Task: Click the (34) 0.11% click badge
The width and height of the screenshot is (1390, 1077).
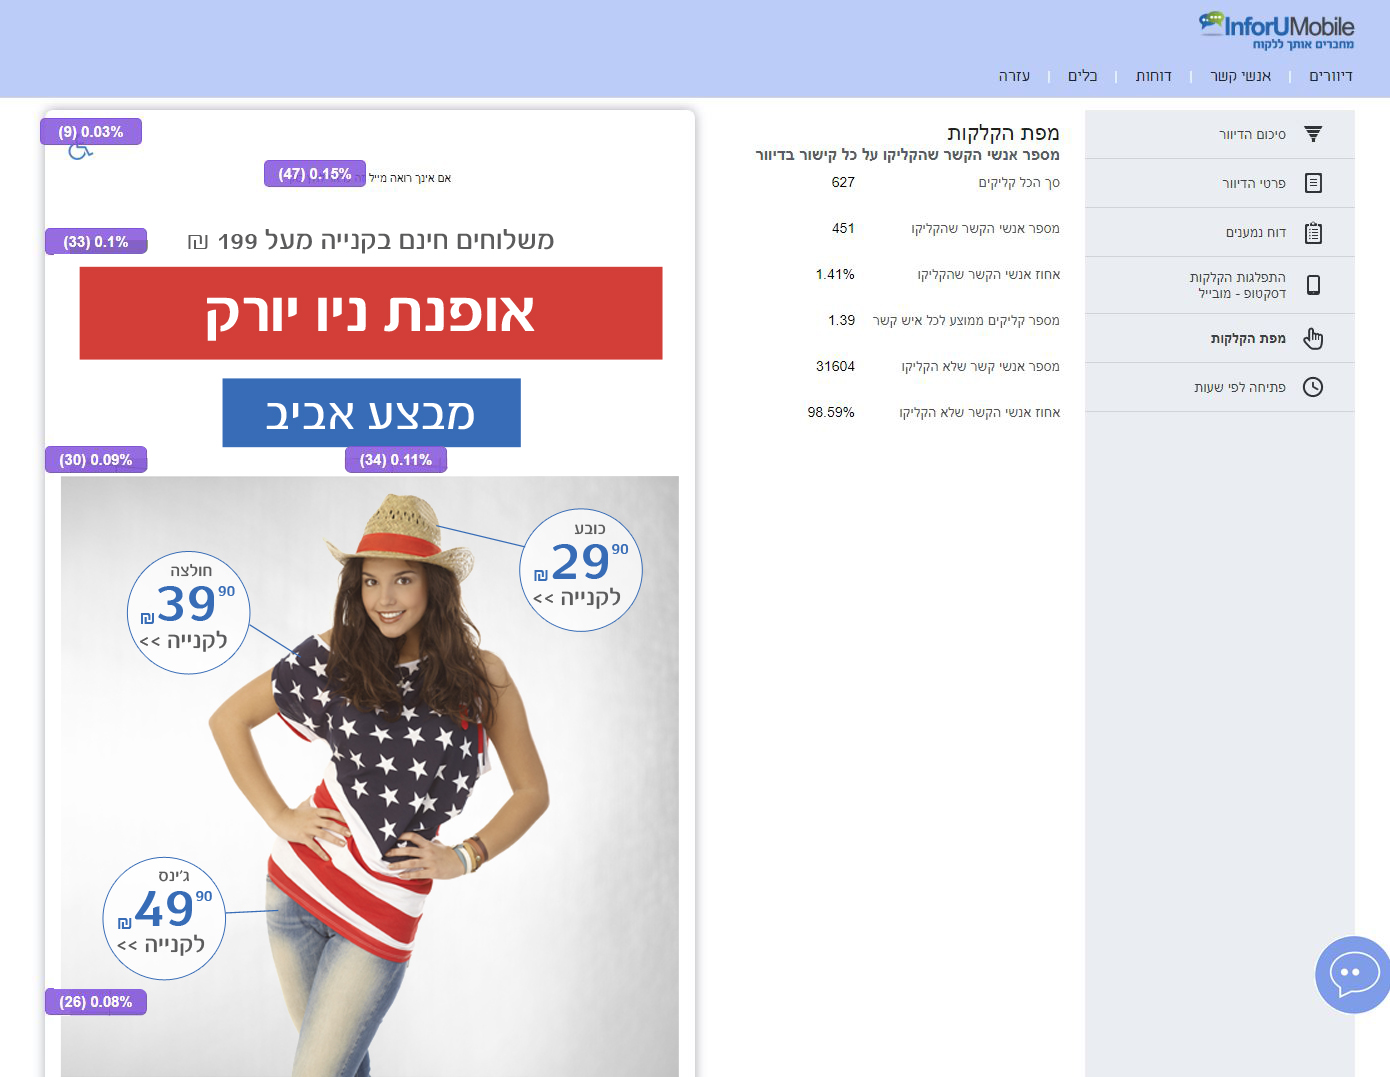Action: coord(396,460)
